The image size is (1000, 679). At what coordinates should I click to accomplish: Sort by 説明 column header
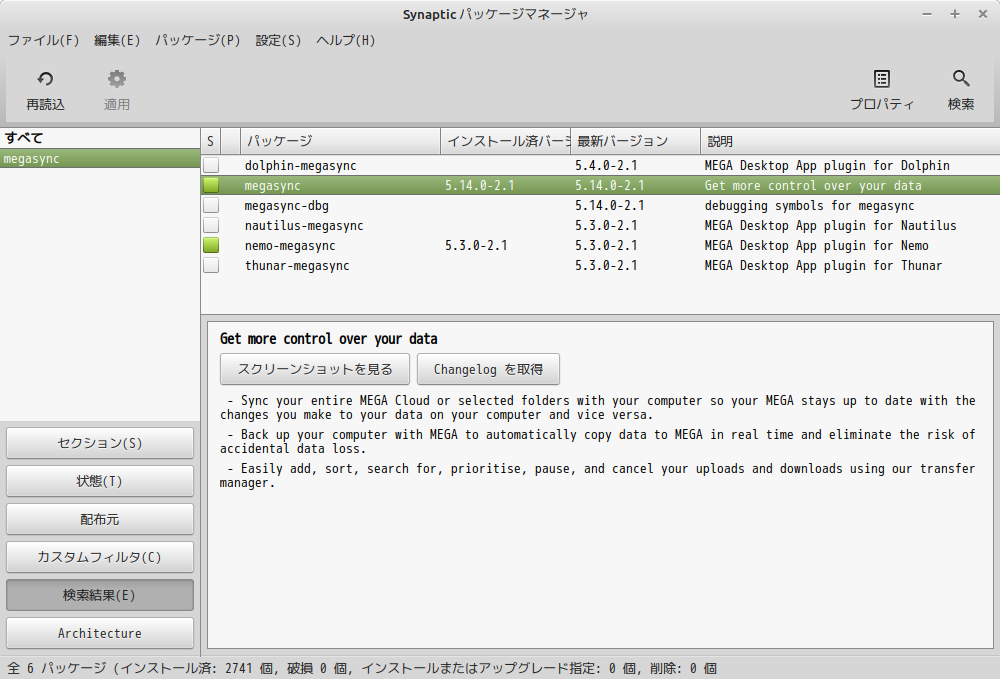[850, 141]
